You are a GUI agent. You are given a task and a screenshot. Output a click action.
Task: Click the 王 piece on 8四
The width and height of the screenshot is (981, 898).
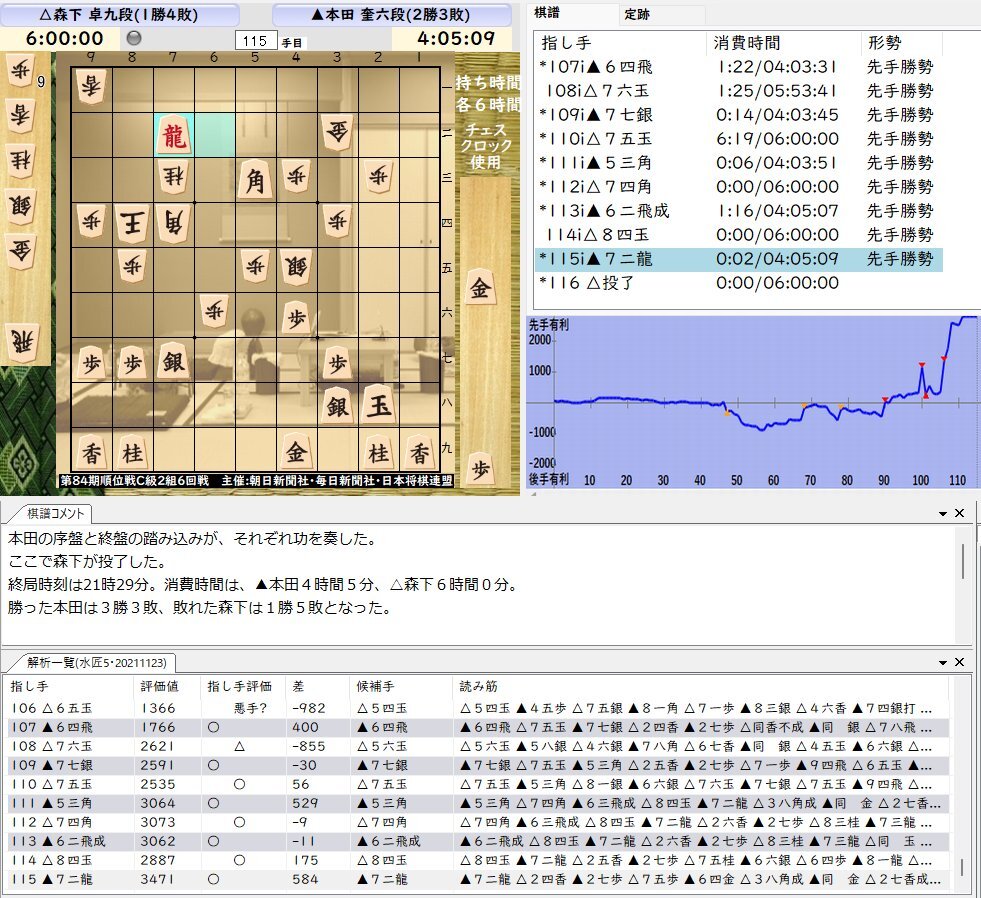click(133, 224)
